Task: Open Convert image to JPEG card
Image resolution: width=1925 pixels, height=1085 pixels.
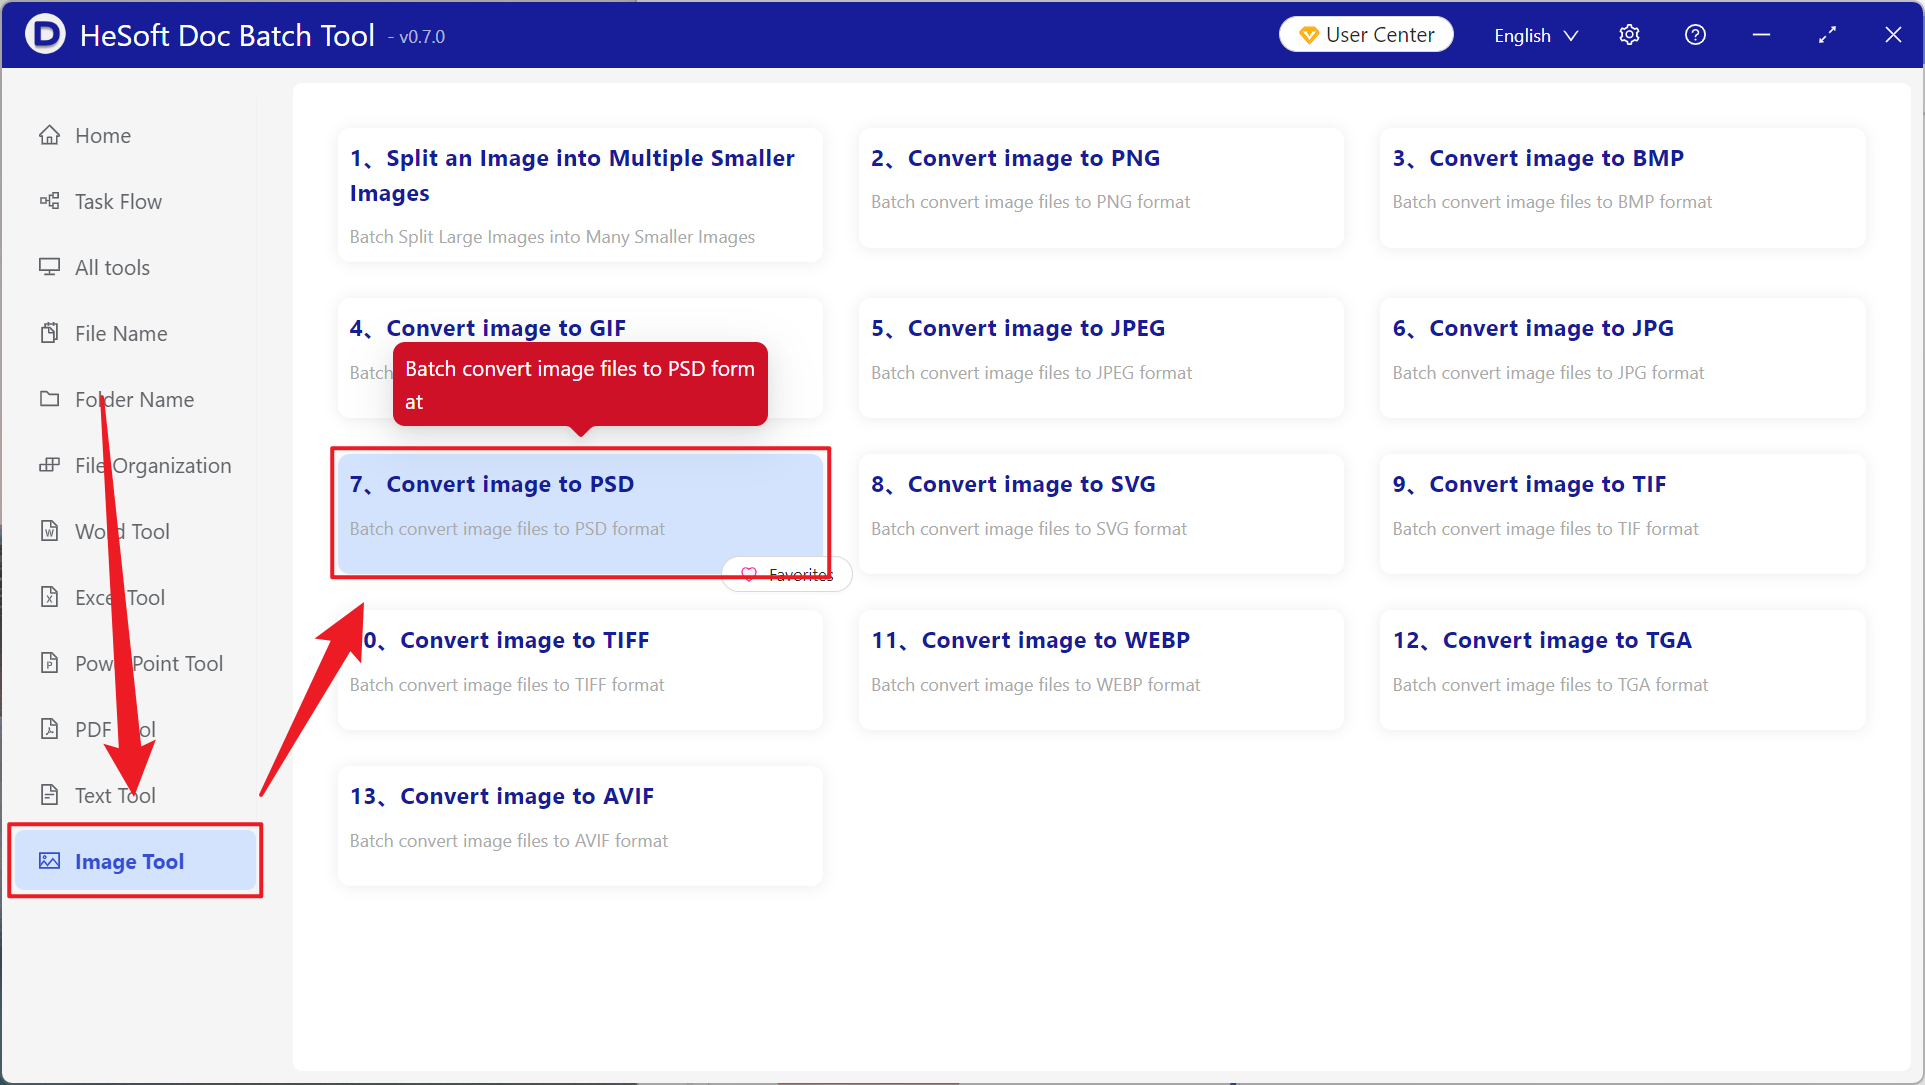Action: (1101, 358)
